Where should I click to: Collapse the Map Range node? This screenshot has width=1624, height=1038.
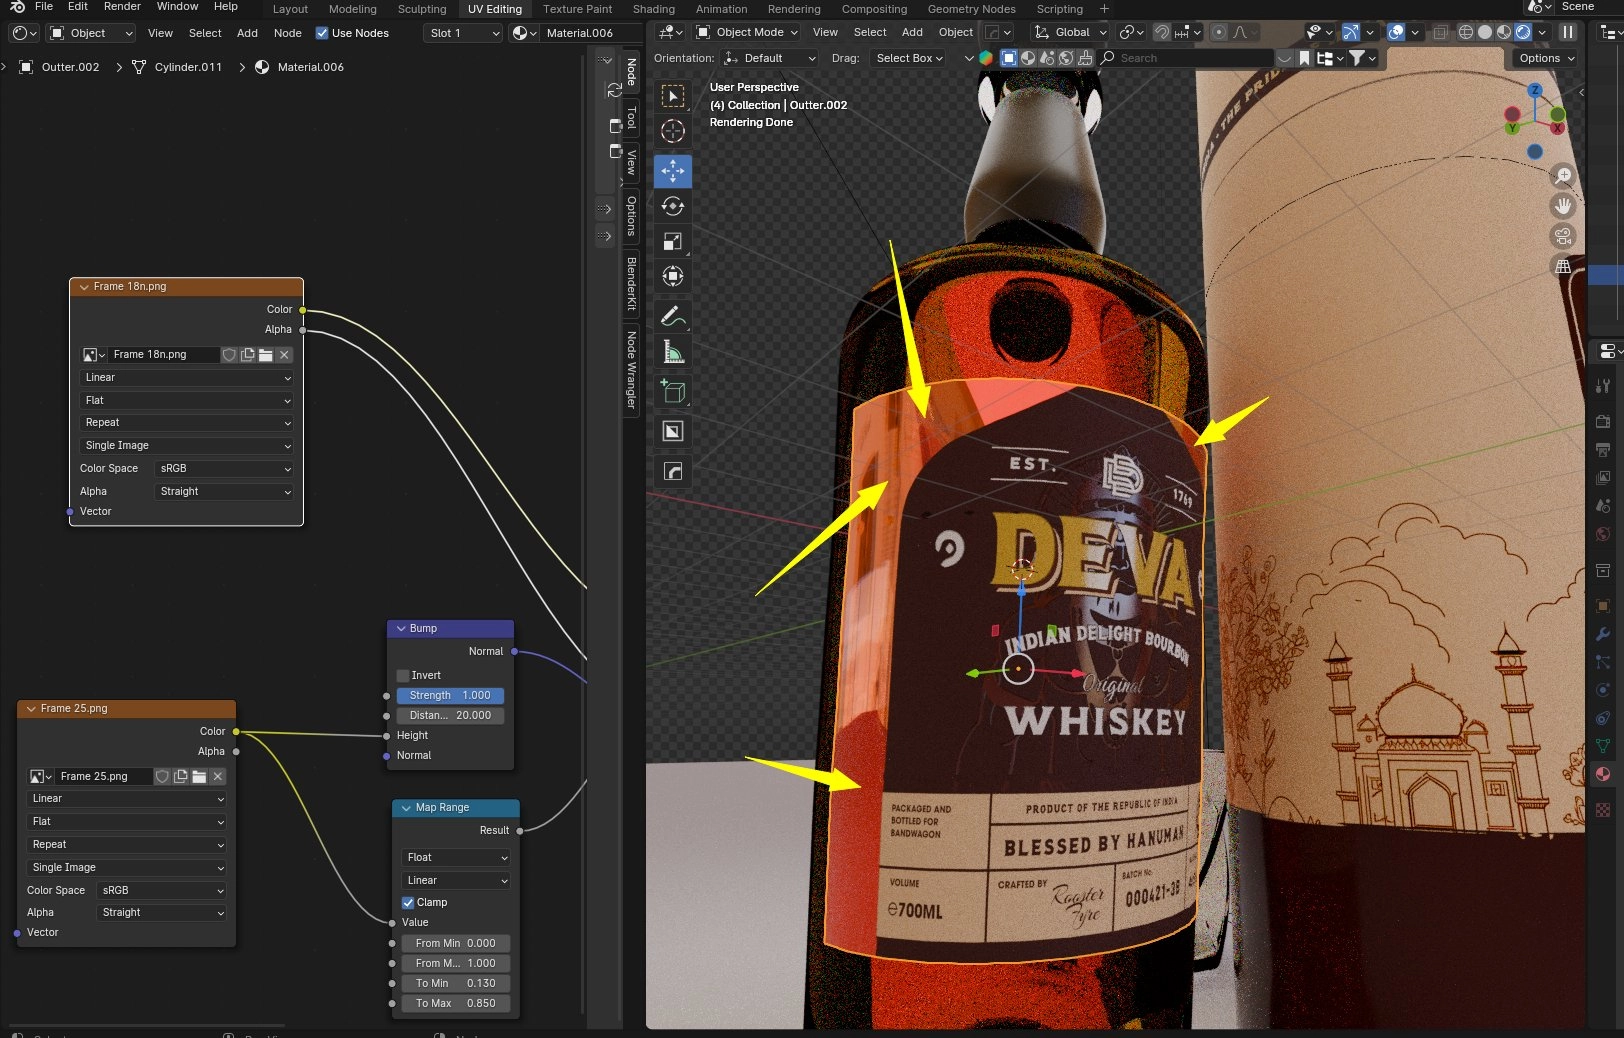pyautogui.click(x=406, y=808)
